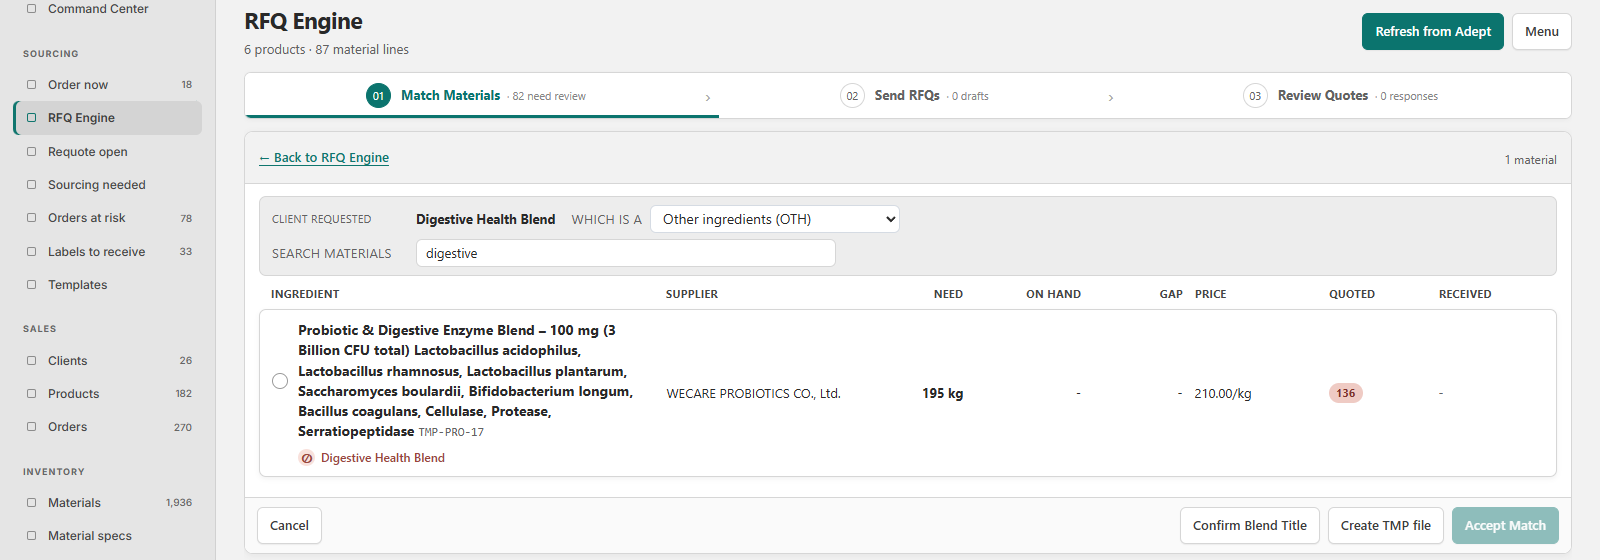Click Create TMP file button
This screenshot has height=560, width=1600.
pos(1386,525)
